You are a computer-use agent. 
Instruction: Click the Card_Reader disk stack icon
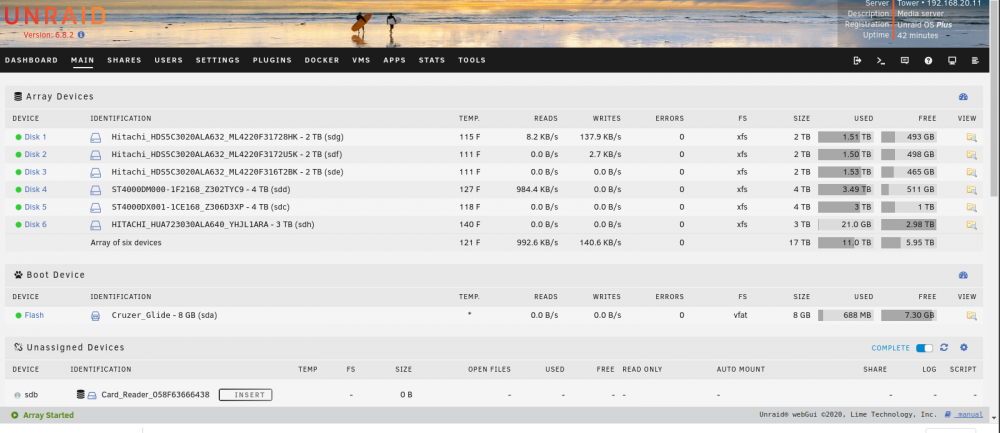tap(80, 395)
